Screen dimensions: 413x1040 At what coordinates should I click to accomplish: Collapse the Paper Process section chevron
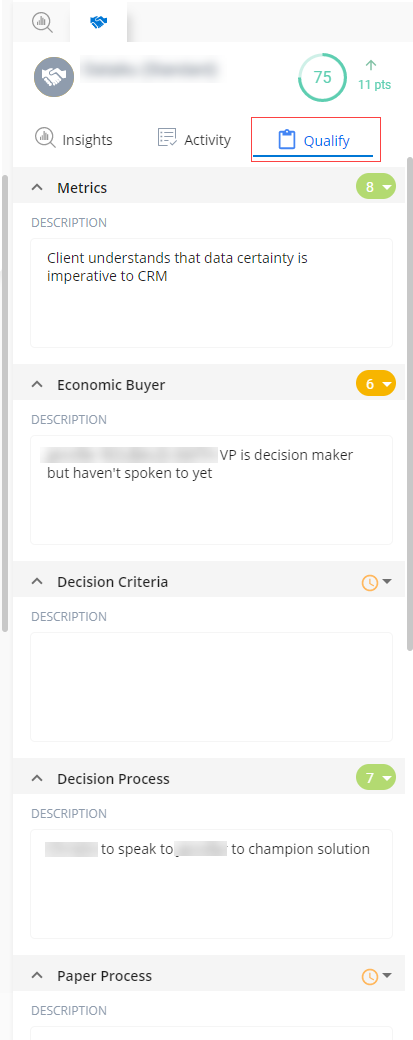pyautogui.click(x=38, y=976)
